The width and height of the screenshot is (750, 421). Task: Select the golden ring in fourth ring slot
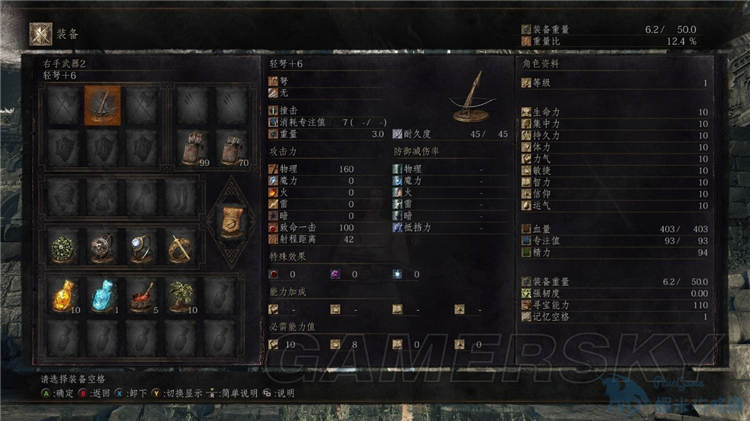181,247
